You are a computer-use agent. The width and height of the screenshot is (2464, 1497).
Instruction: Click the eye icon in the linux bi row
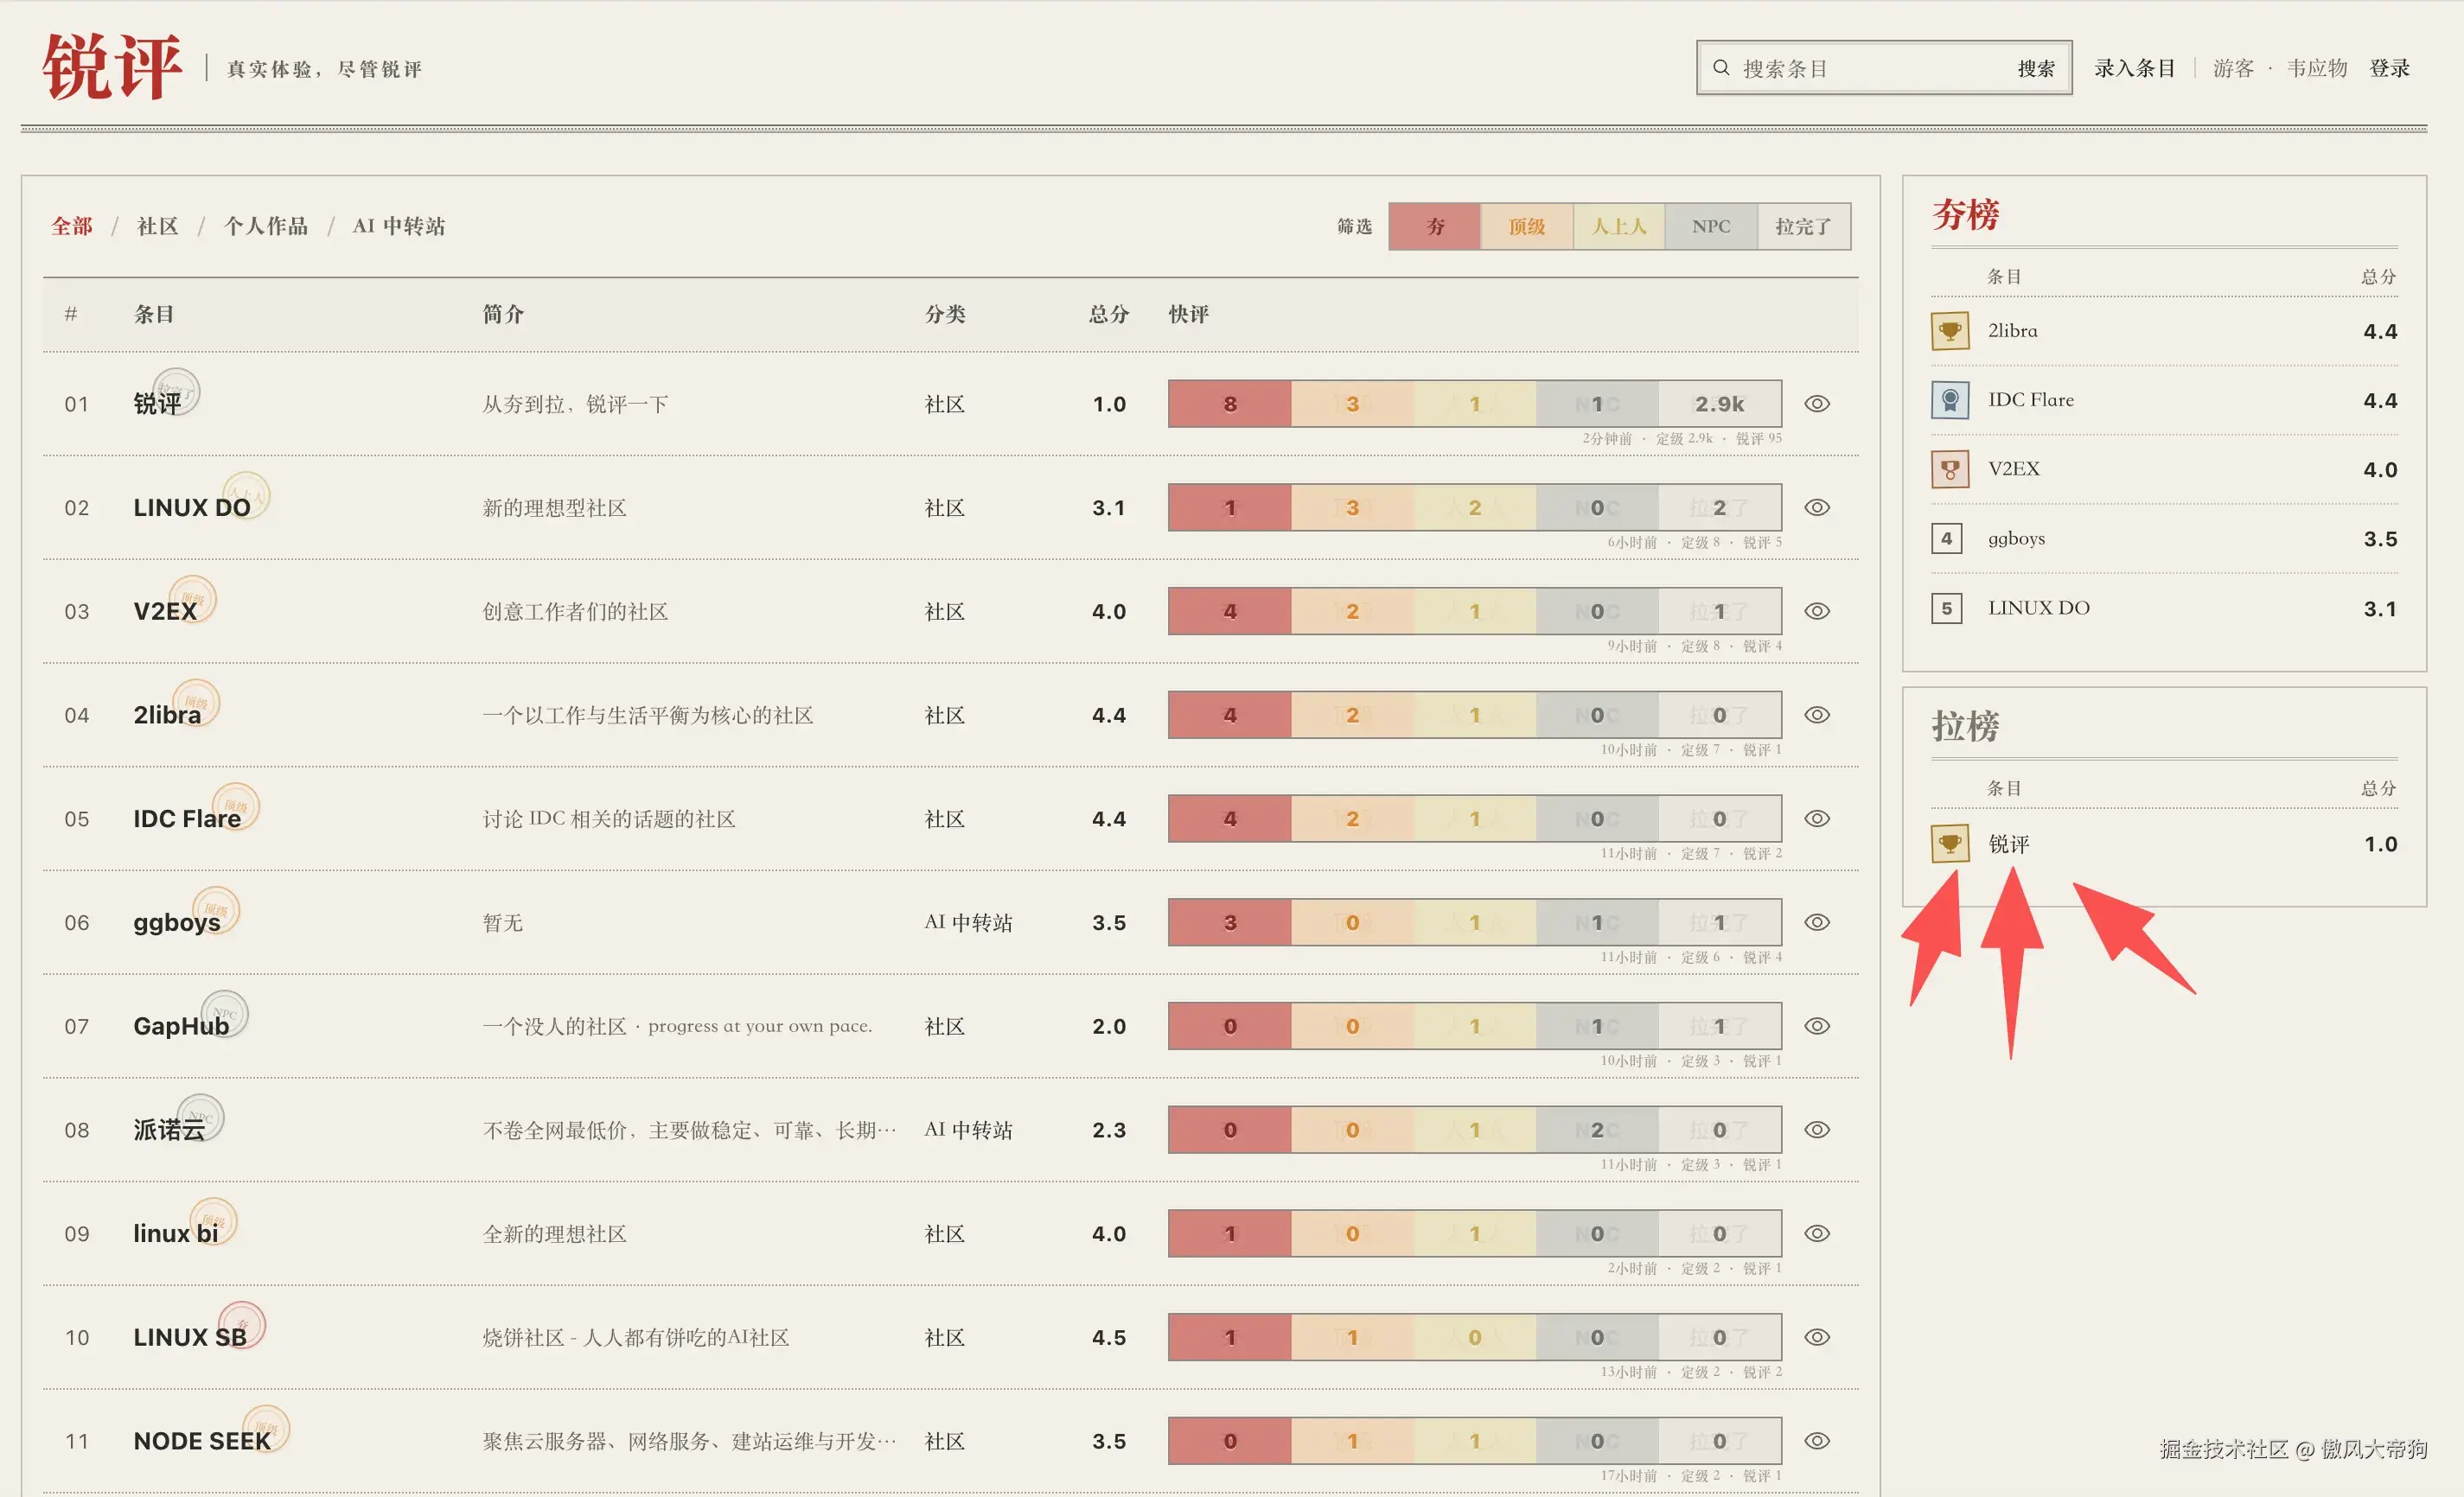click(1817, 1234)
